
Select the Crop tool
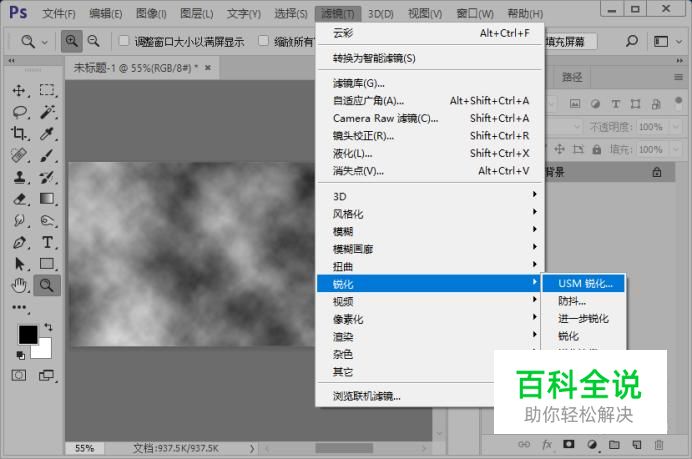coord(19,133)
